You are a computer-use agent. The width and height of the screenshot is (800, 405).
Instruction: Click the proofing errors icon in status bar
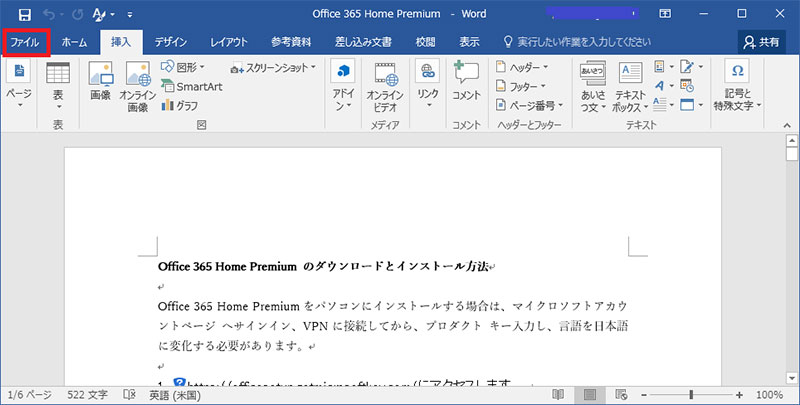(129, 395)
